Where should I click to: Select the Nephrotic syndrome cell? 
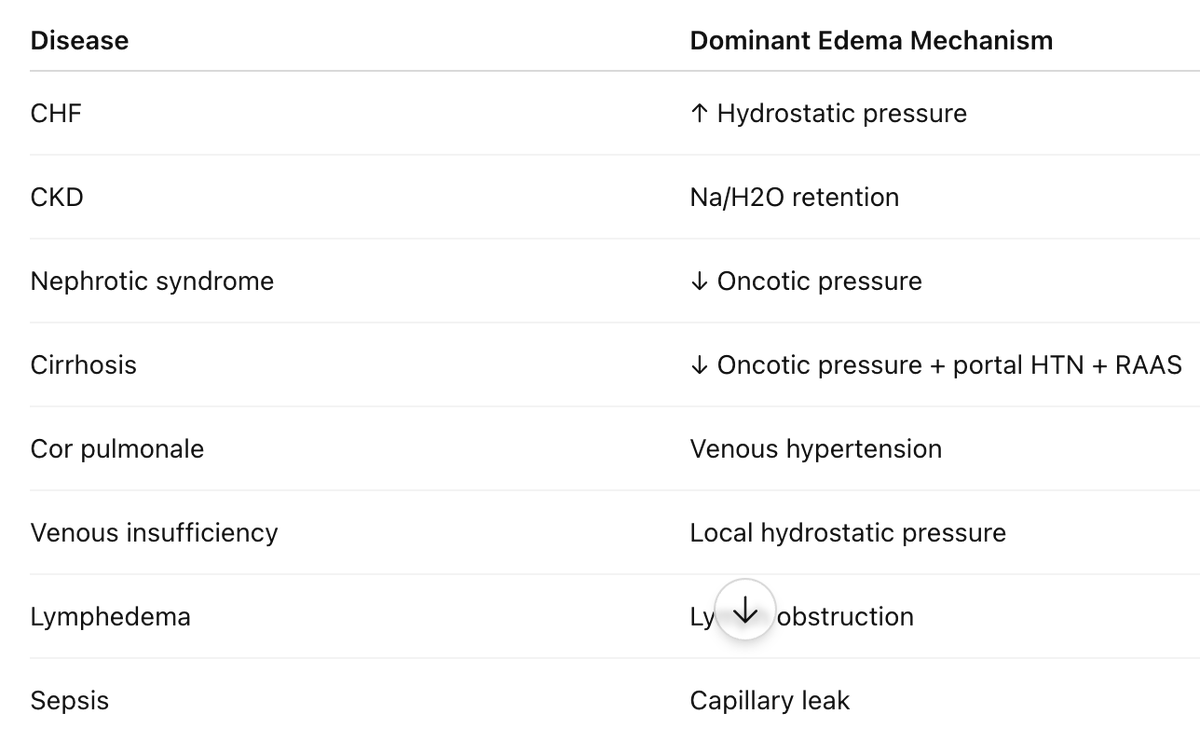[x=152, y=281]
